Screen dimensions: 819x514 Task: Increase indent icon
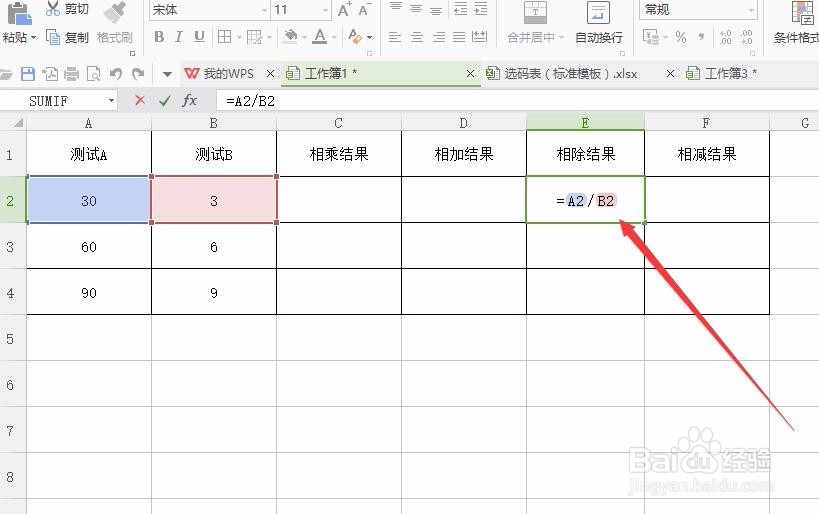(481, 8)
